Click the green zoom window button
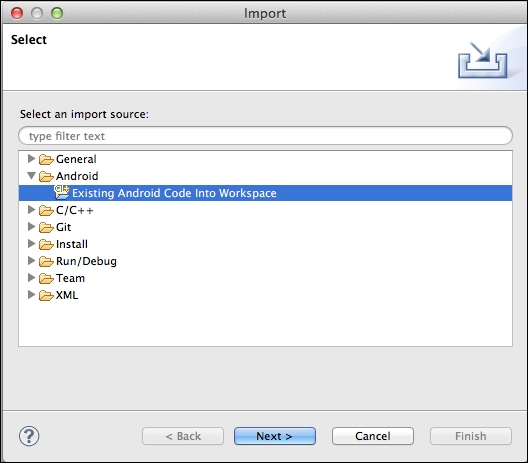This screenshot has width=528, height=463. tap(57, 13)
